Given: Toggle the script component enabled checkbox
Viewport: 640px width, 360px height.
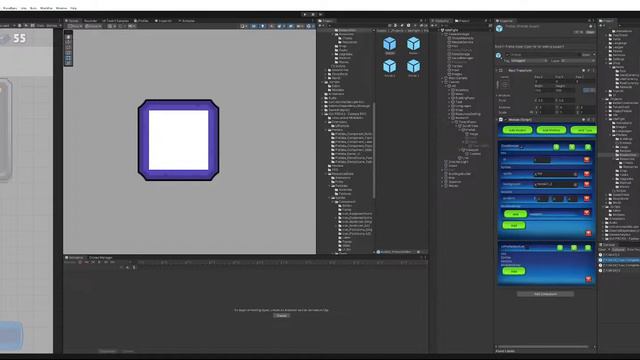Looking at the screenshot, I should pos(505,120).
